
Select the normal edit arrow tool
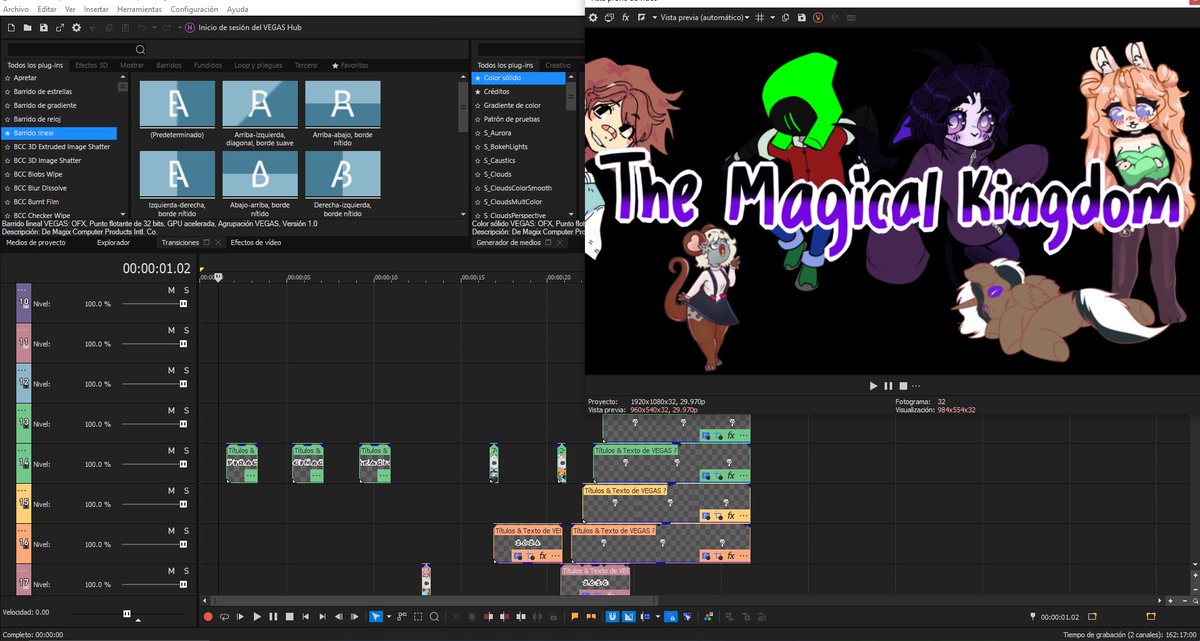[376, 617]
